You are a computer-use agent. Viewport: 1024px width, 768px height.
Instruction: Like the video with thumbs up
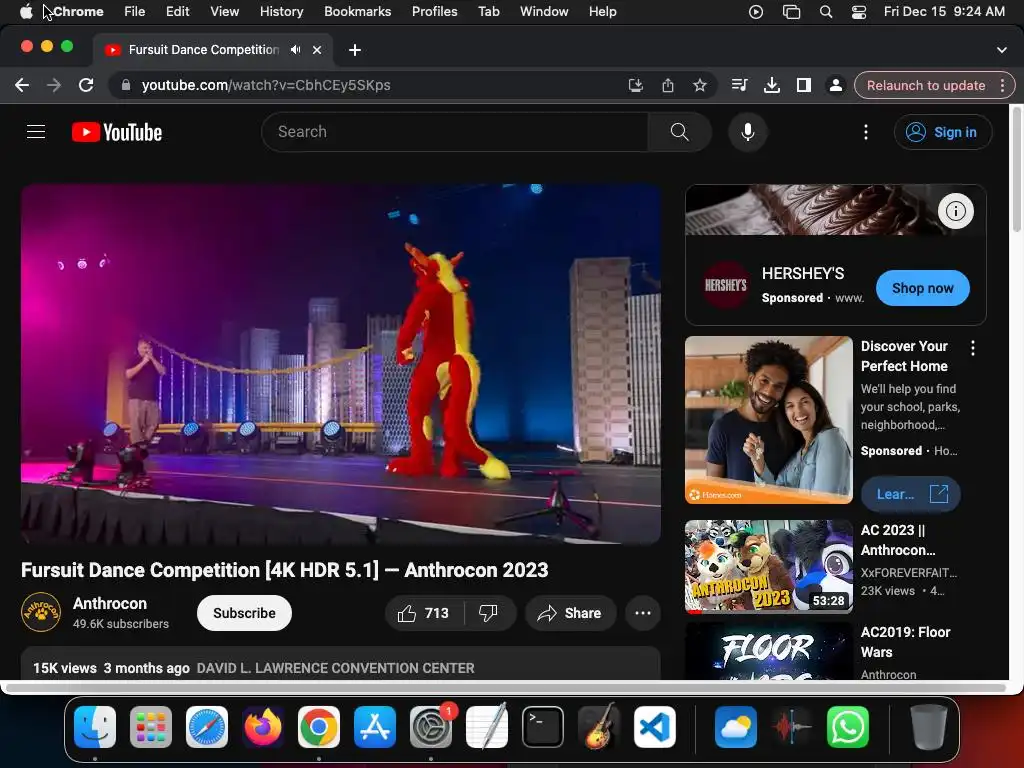pyautogui.click(x=424, y=613)
